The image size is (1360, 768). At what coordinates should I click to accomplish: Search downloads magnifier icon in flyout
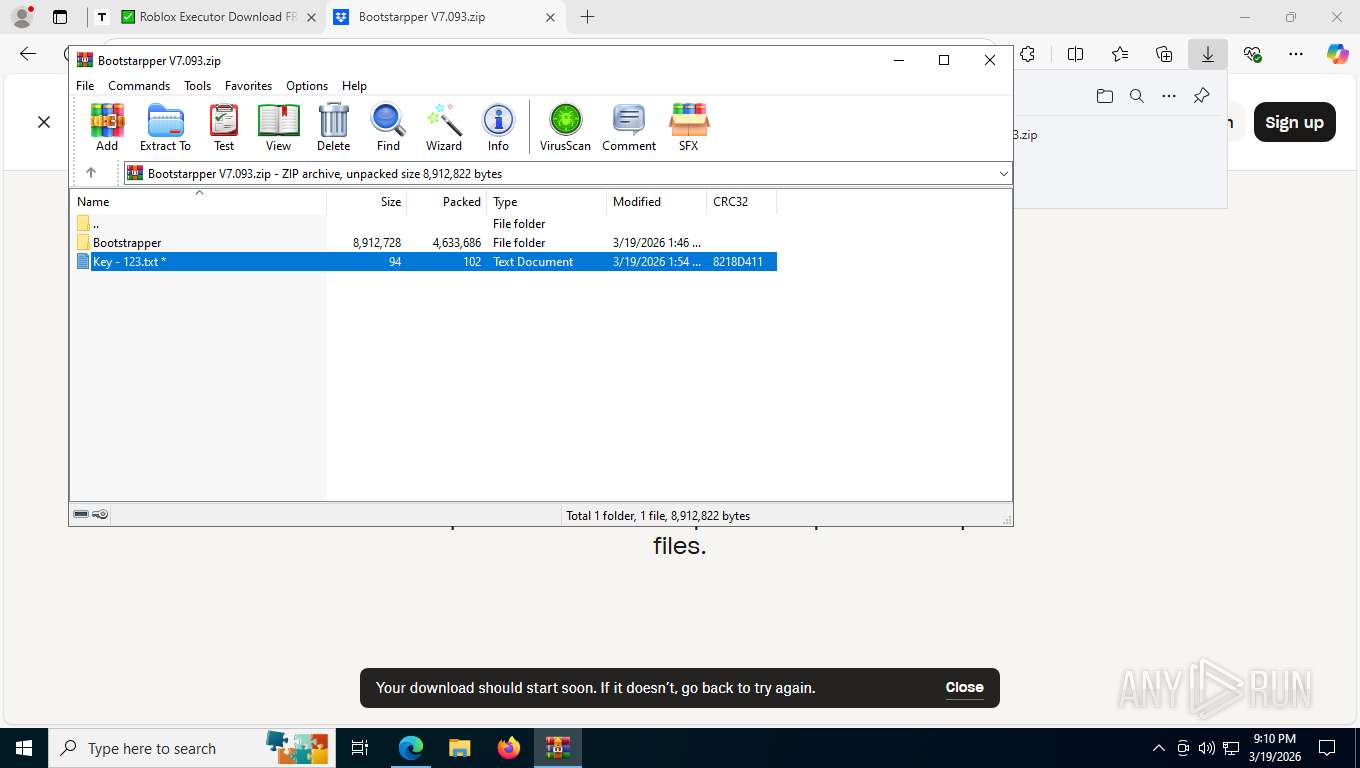1136,96
